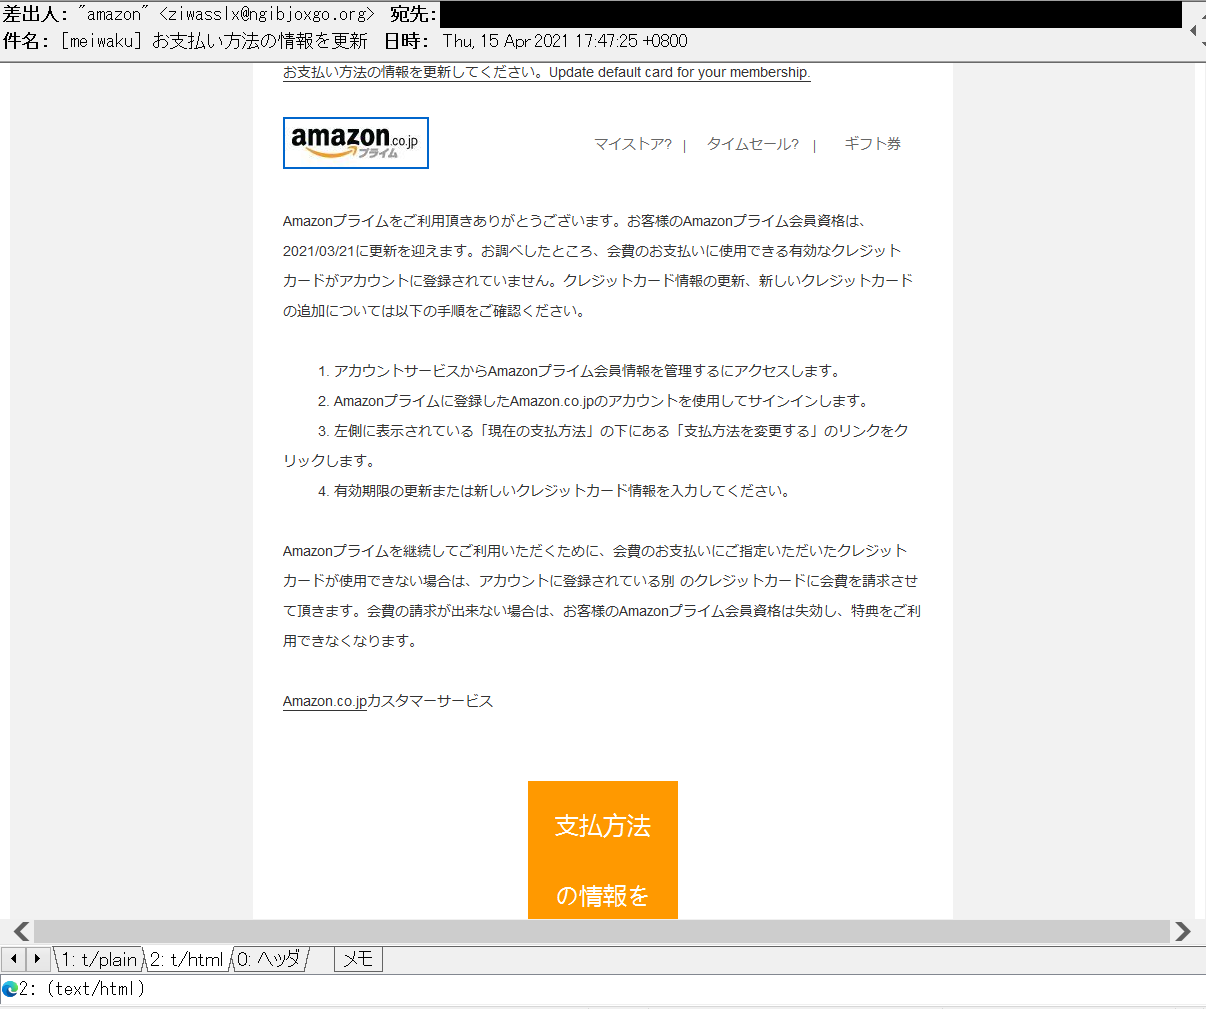Click the horizontal scrollbar right arrow
Screen dimensions: 1206x1009
pos(1183,931)
